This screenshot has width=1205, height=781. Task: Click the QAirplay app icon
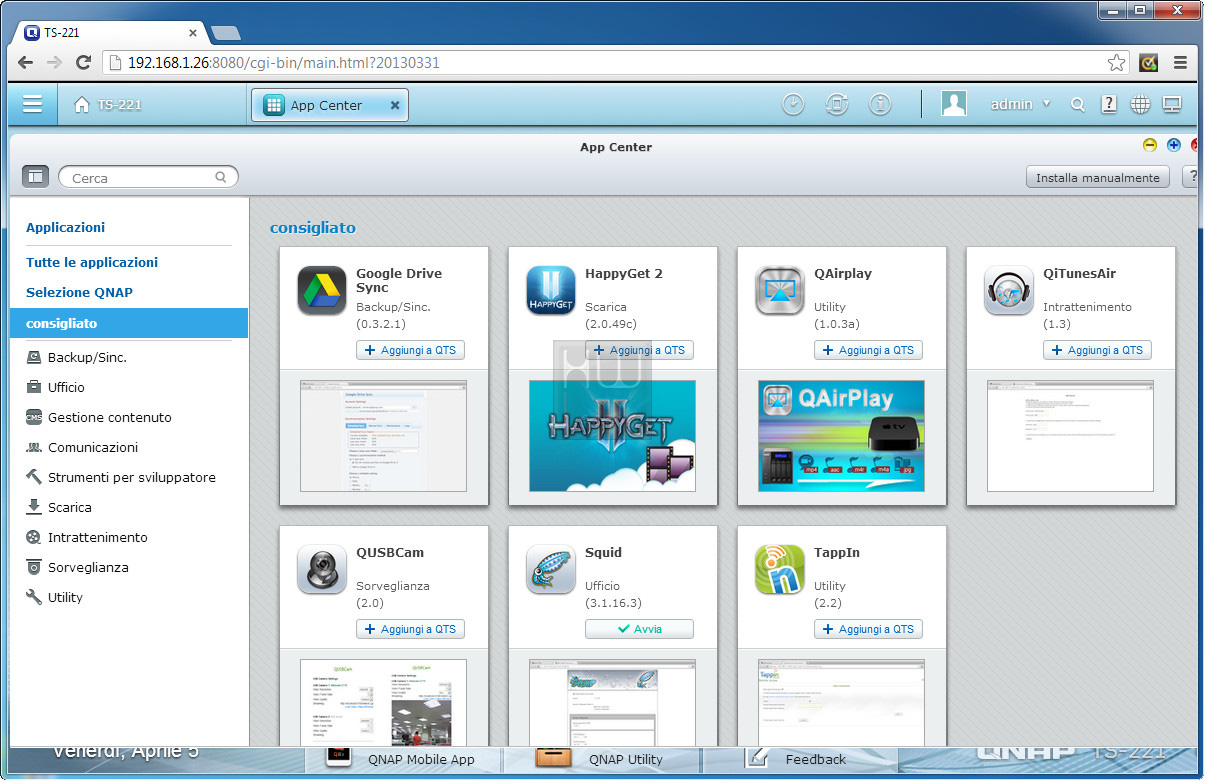(x=780, y=291)
